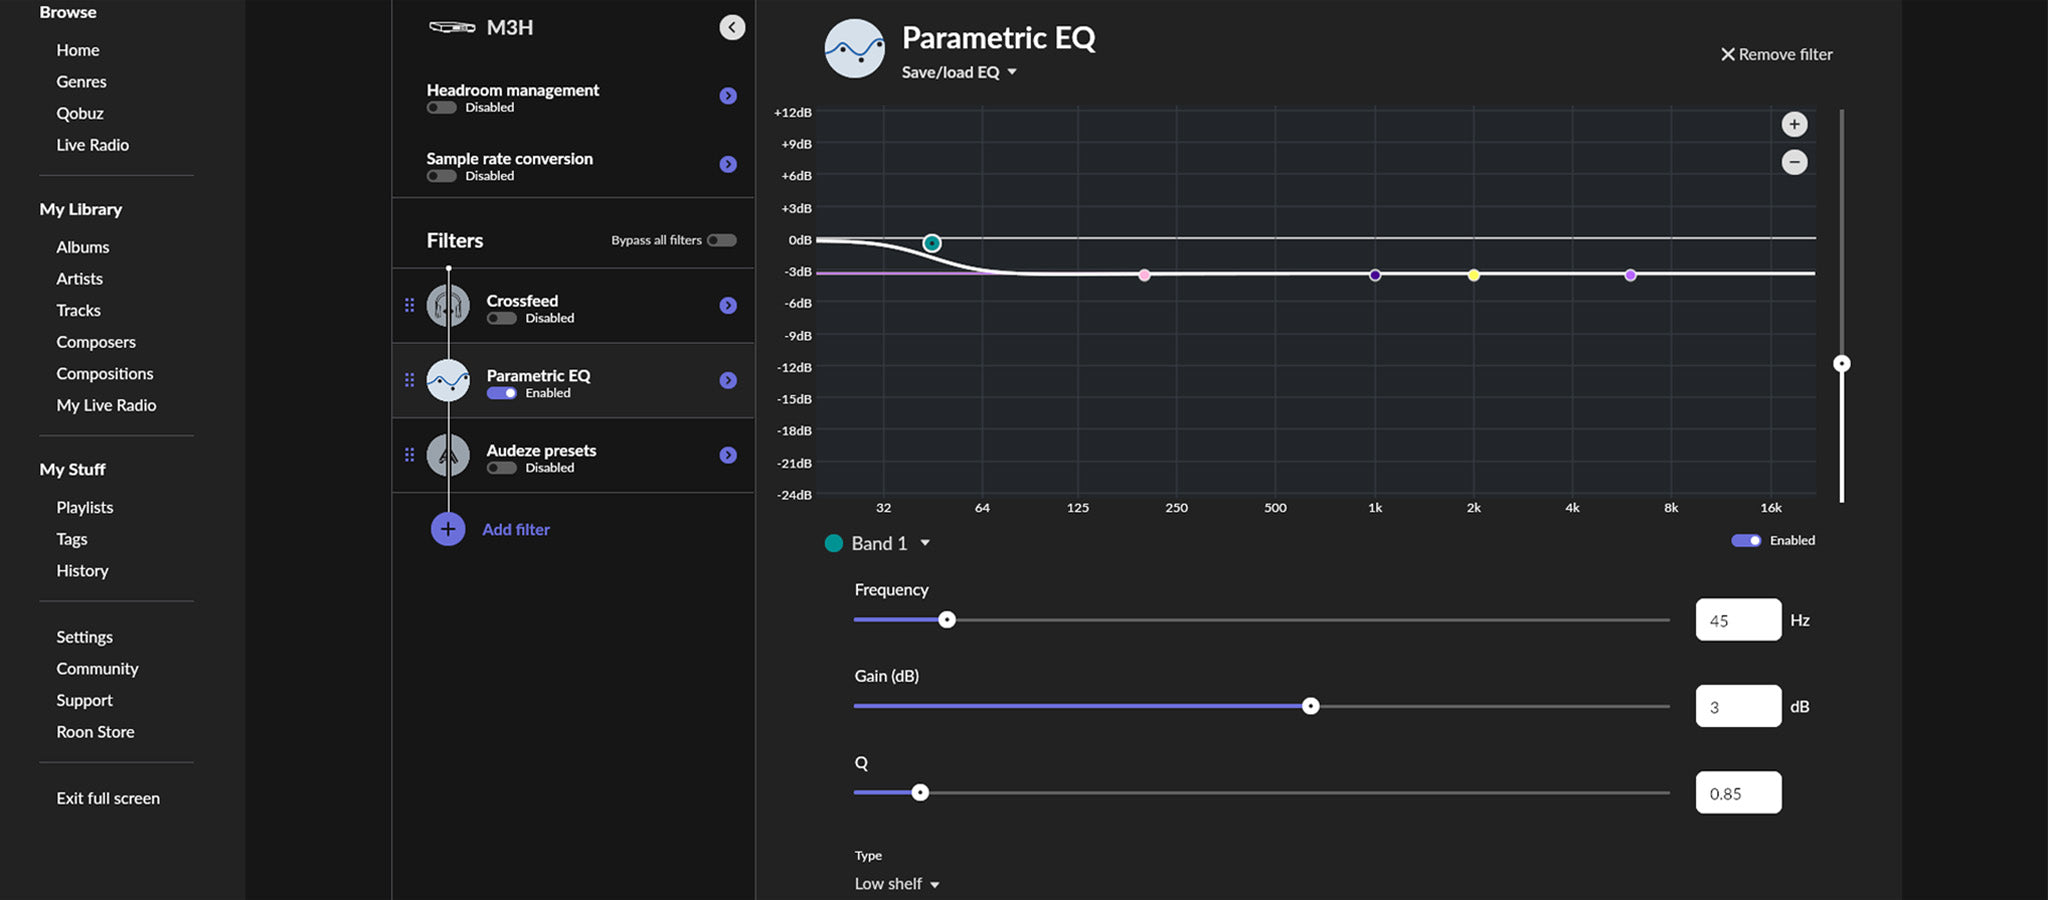This screenshot has height=900, width=2048.
Task: Grab the Crossfeed drag handle dots
Action: (x=409, y=306)
